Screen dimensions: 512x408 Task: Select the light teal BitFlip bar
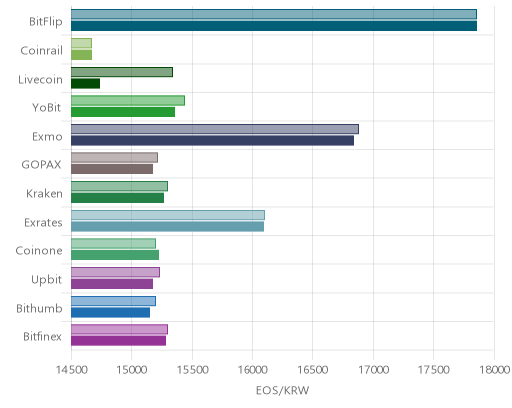coord(274,14)
